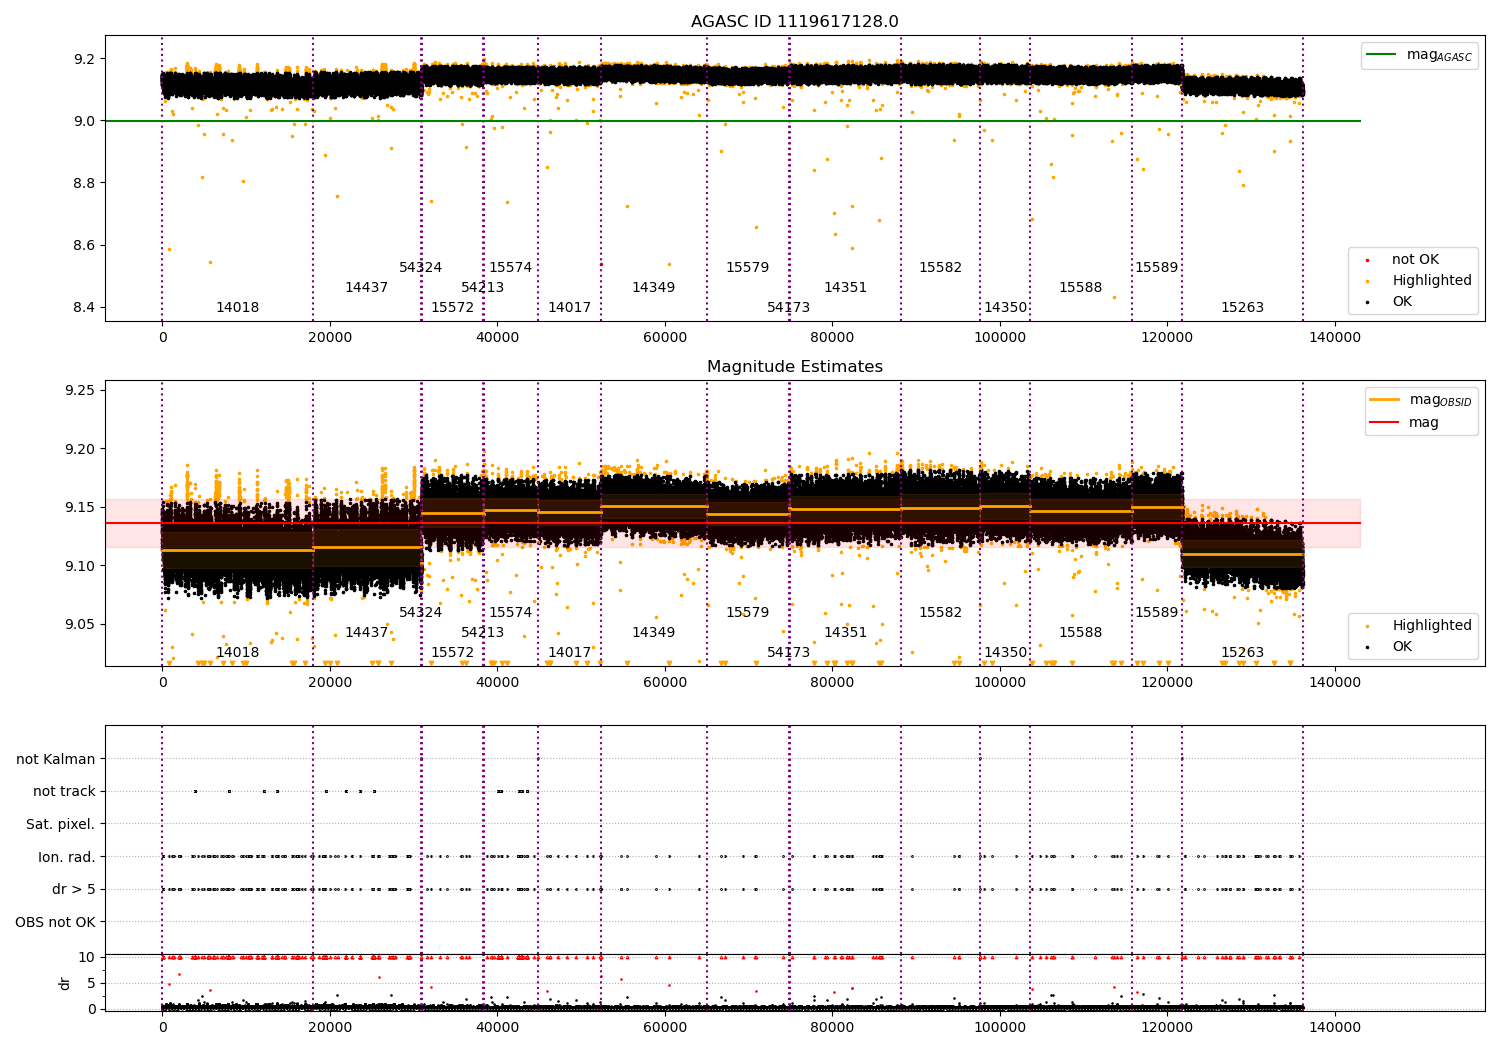Viewport: 1500px width, 1050px height.
Task: Select the mag AGASC legend entry label
Action: tap(1439, 55)
